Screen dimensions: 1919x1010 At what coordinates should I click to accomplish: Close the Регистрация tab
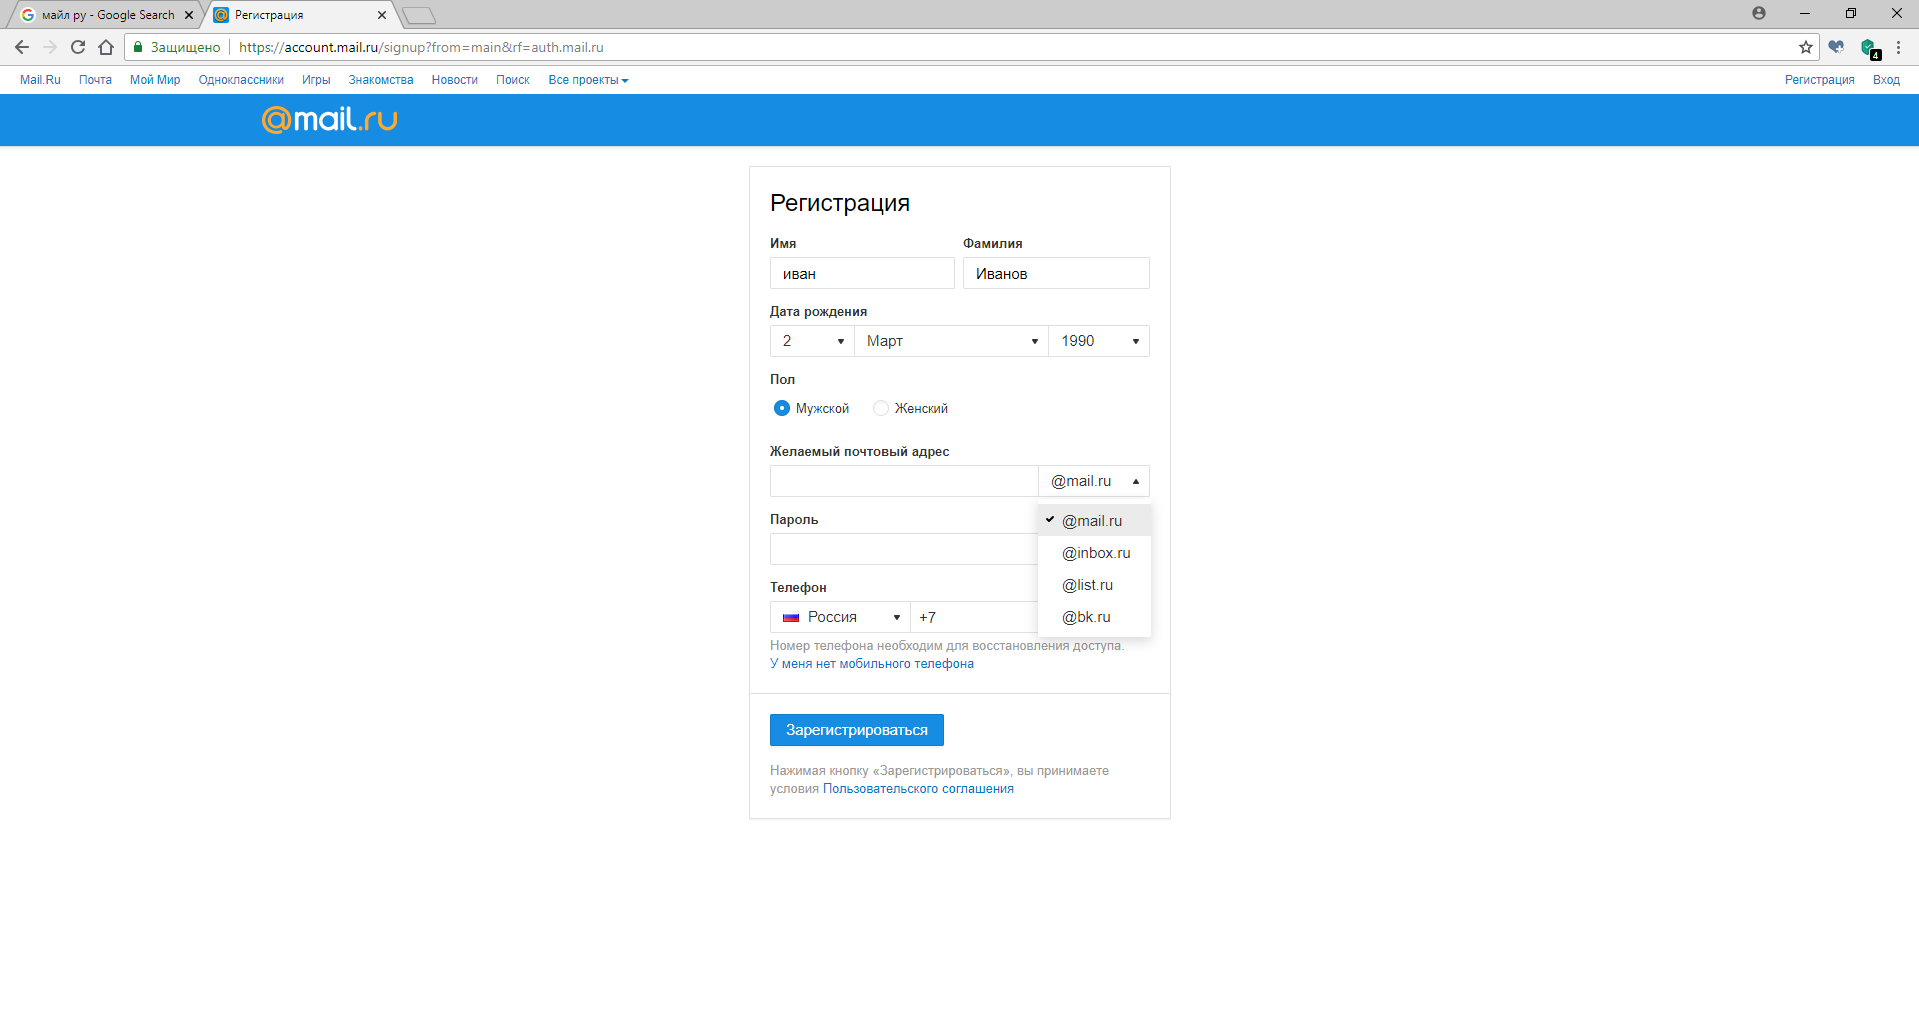click(x=382, y=15)
